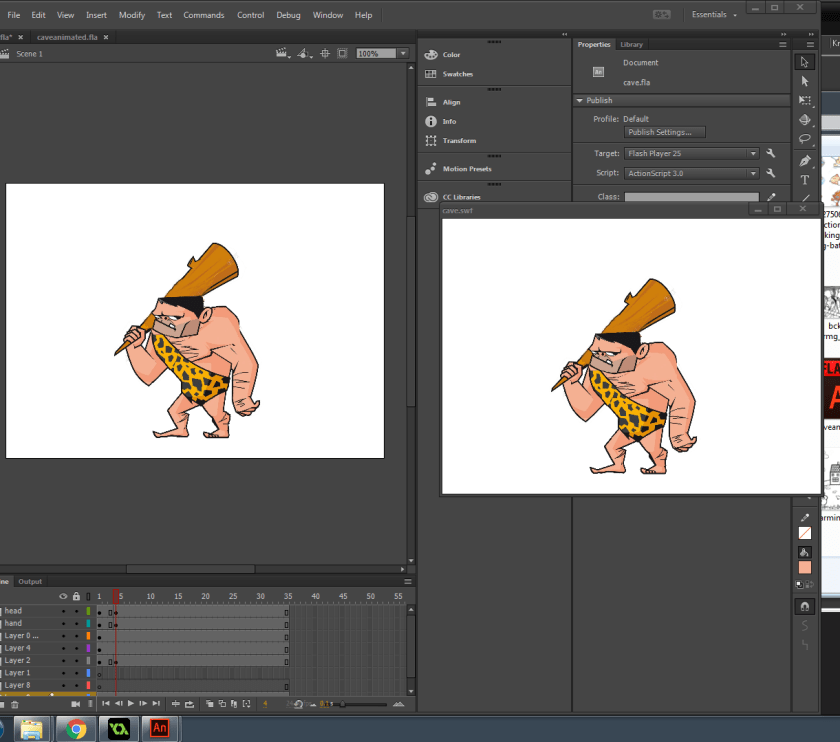
Task: Hide the head layer via eye column
Action: 63,611
